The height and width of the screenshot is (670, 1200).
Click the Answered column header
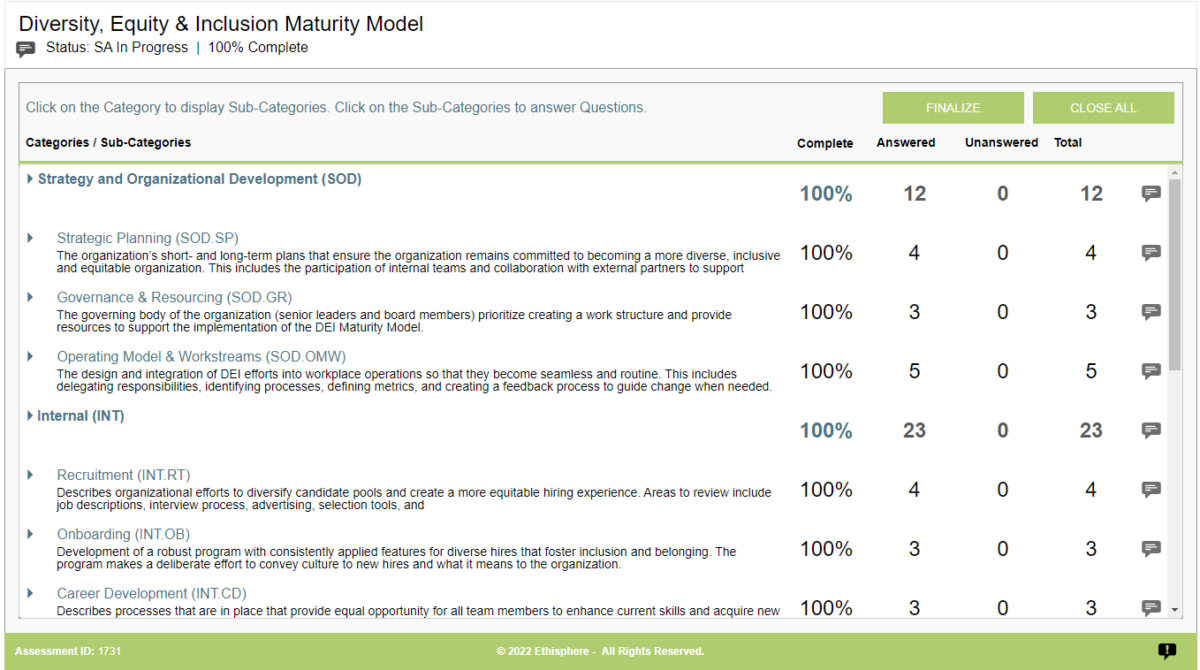(906, 142)
